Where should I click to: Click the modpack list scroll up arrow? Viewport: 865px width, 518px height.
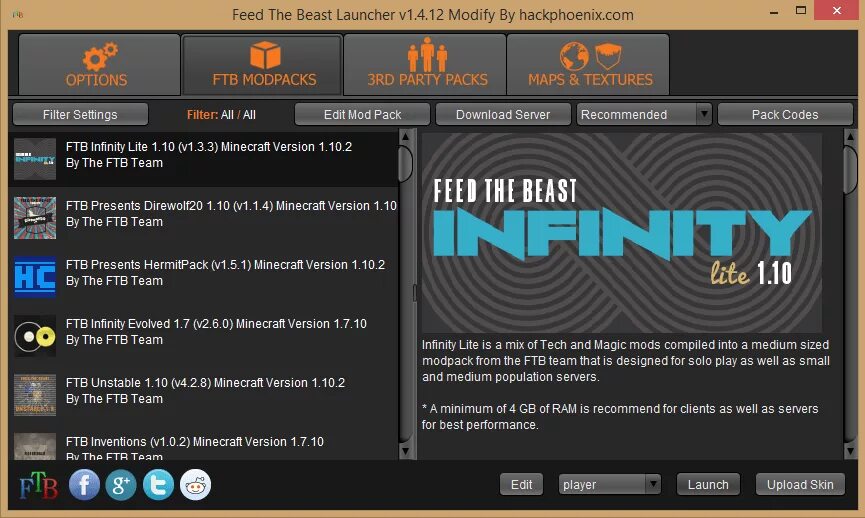pos(405,136)
